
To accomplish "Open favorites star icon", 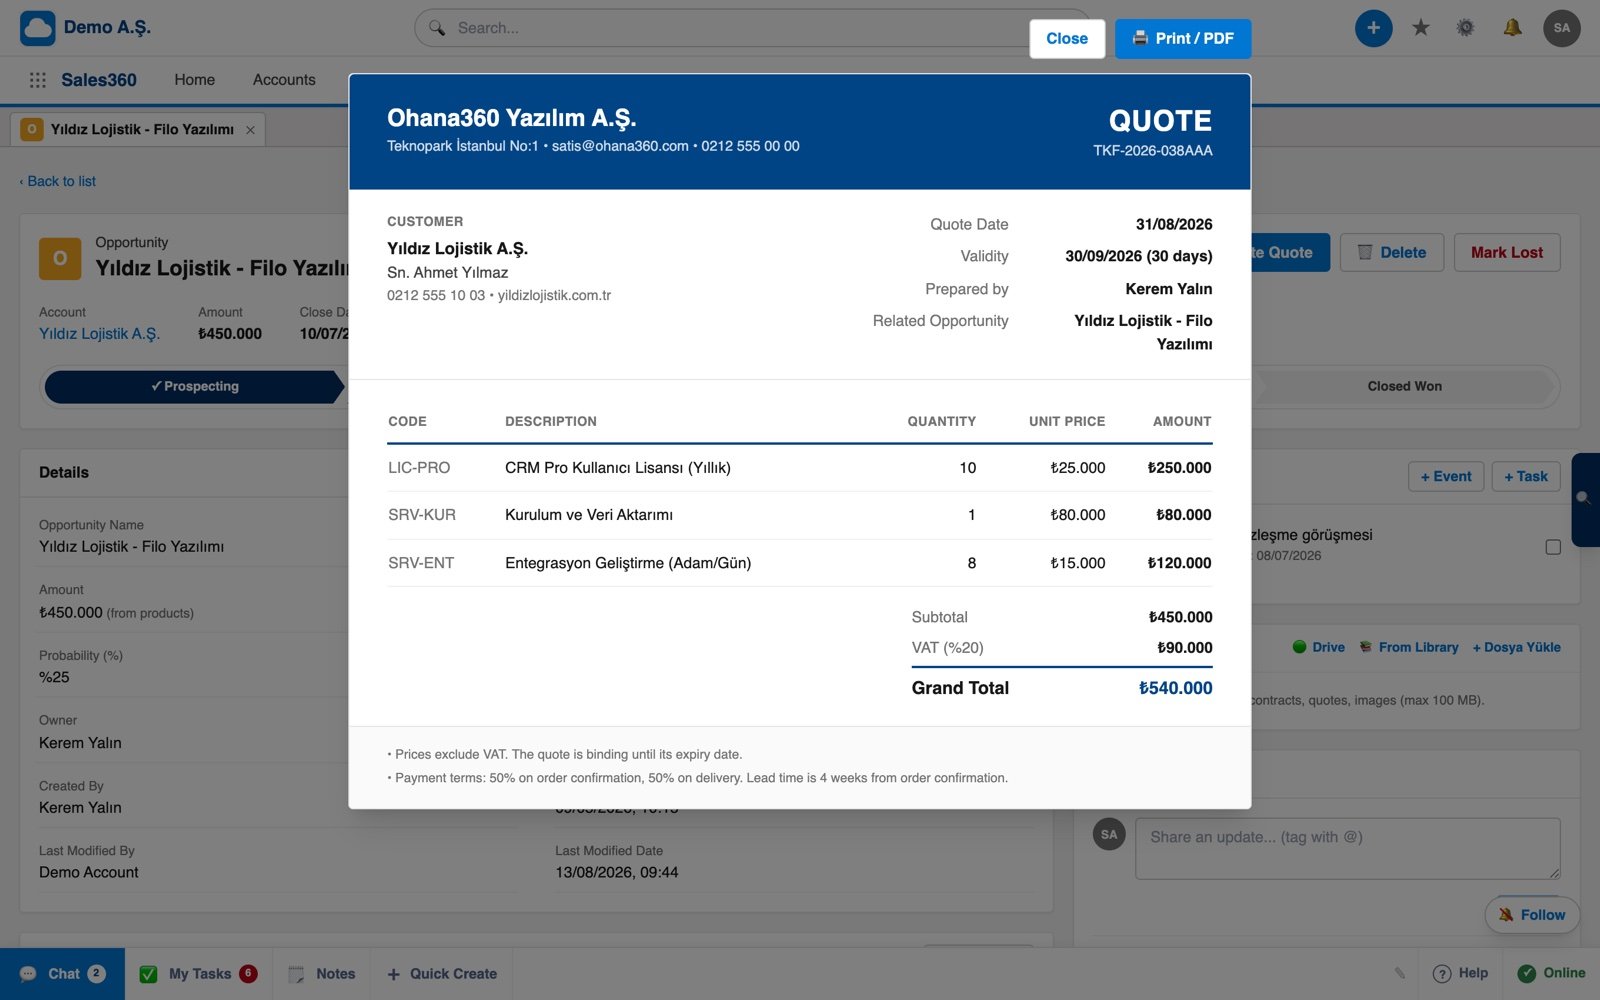I will click(1420, 28).
